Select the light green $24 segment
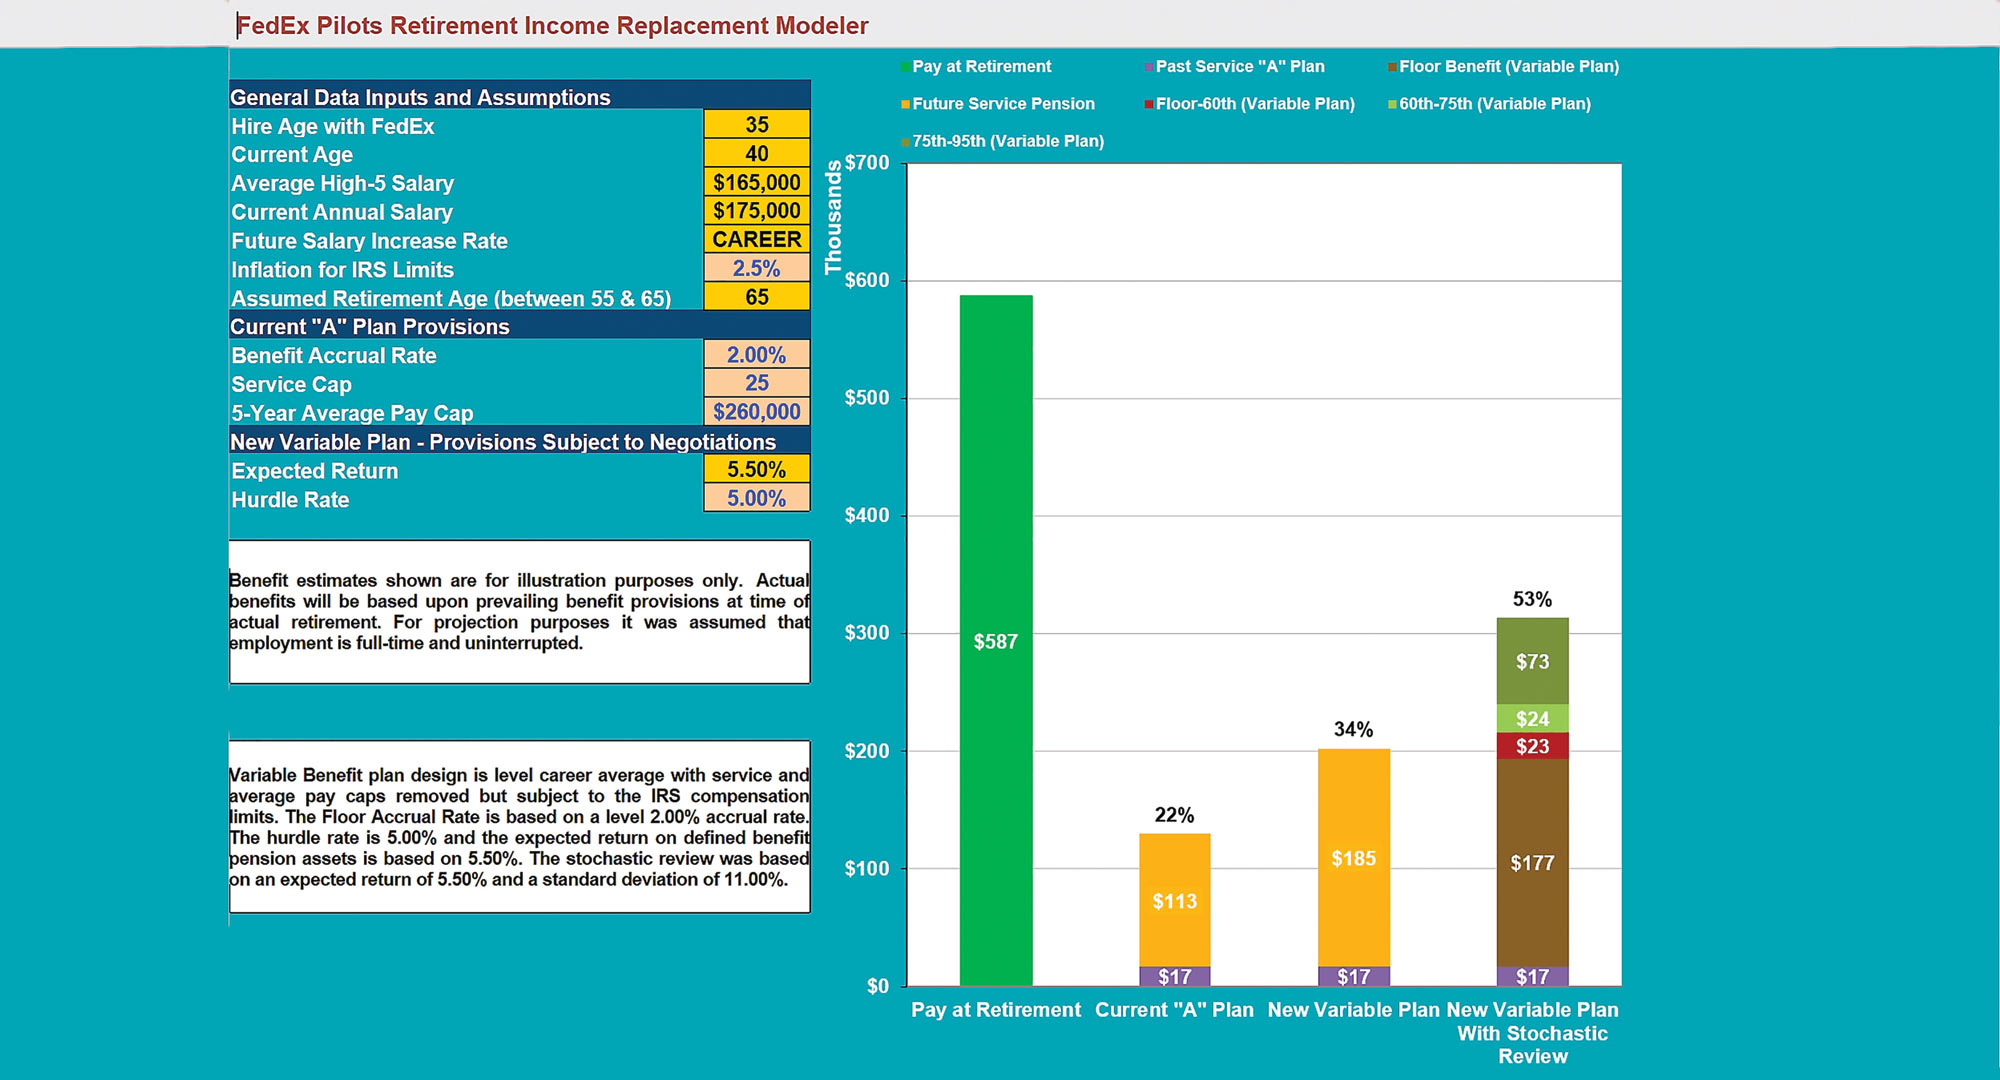2000x1080 pixels. (x=1533, y=718)
